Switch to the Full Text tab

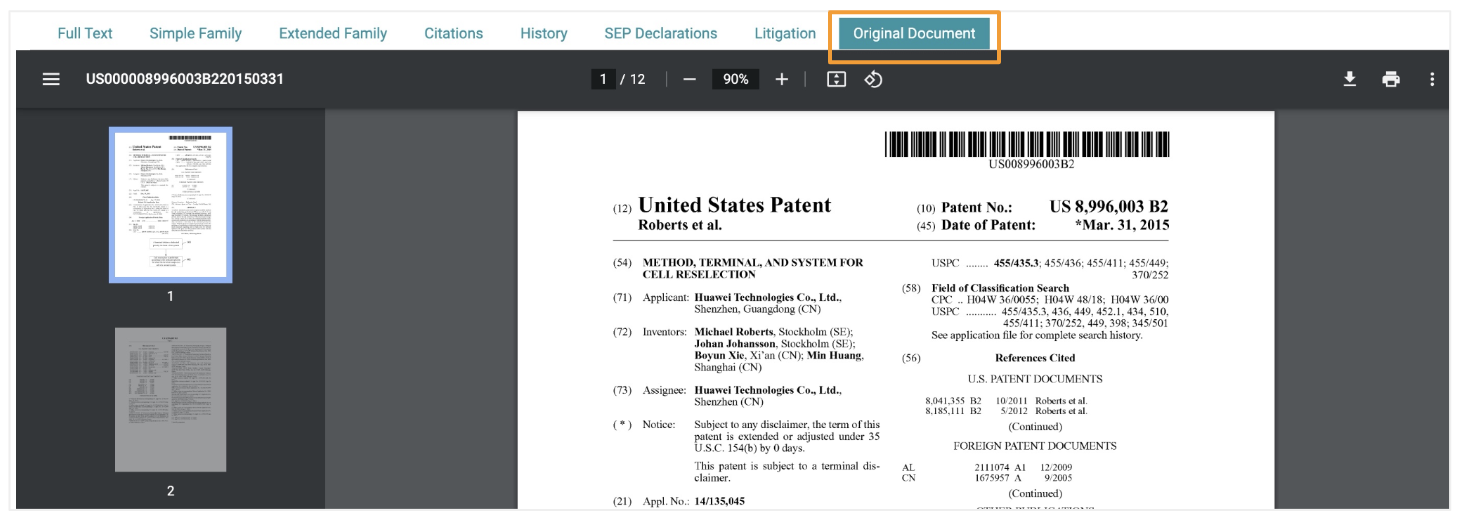click(x=85, y=33)
